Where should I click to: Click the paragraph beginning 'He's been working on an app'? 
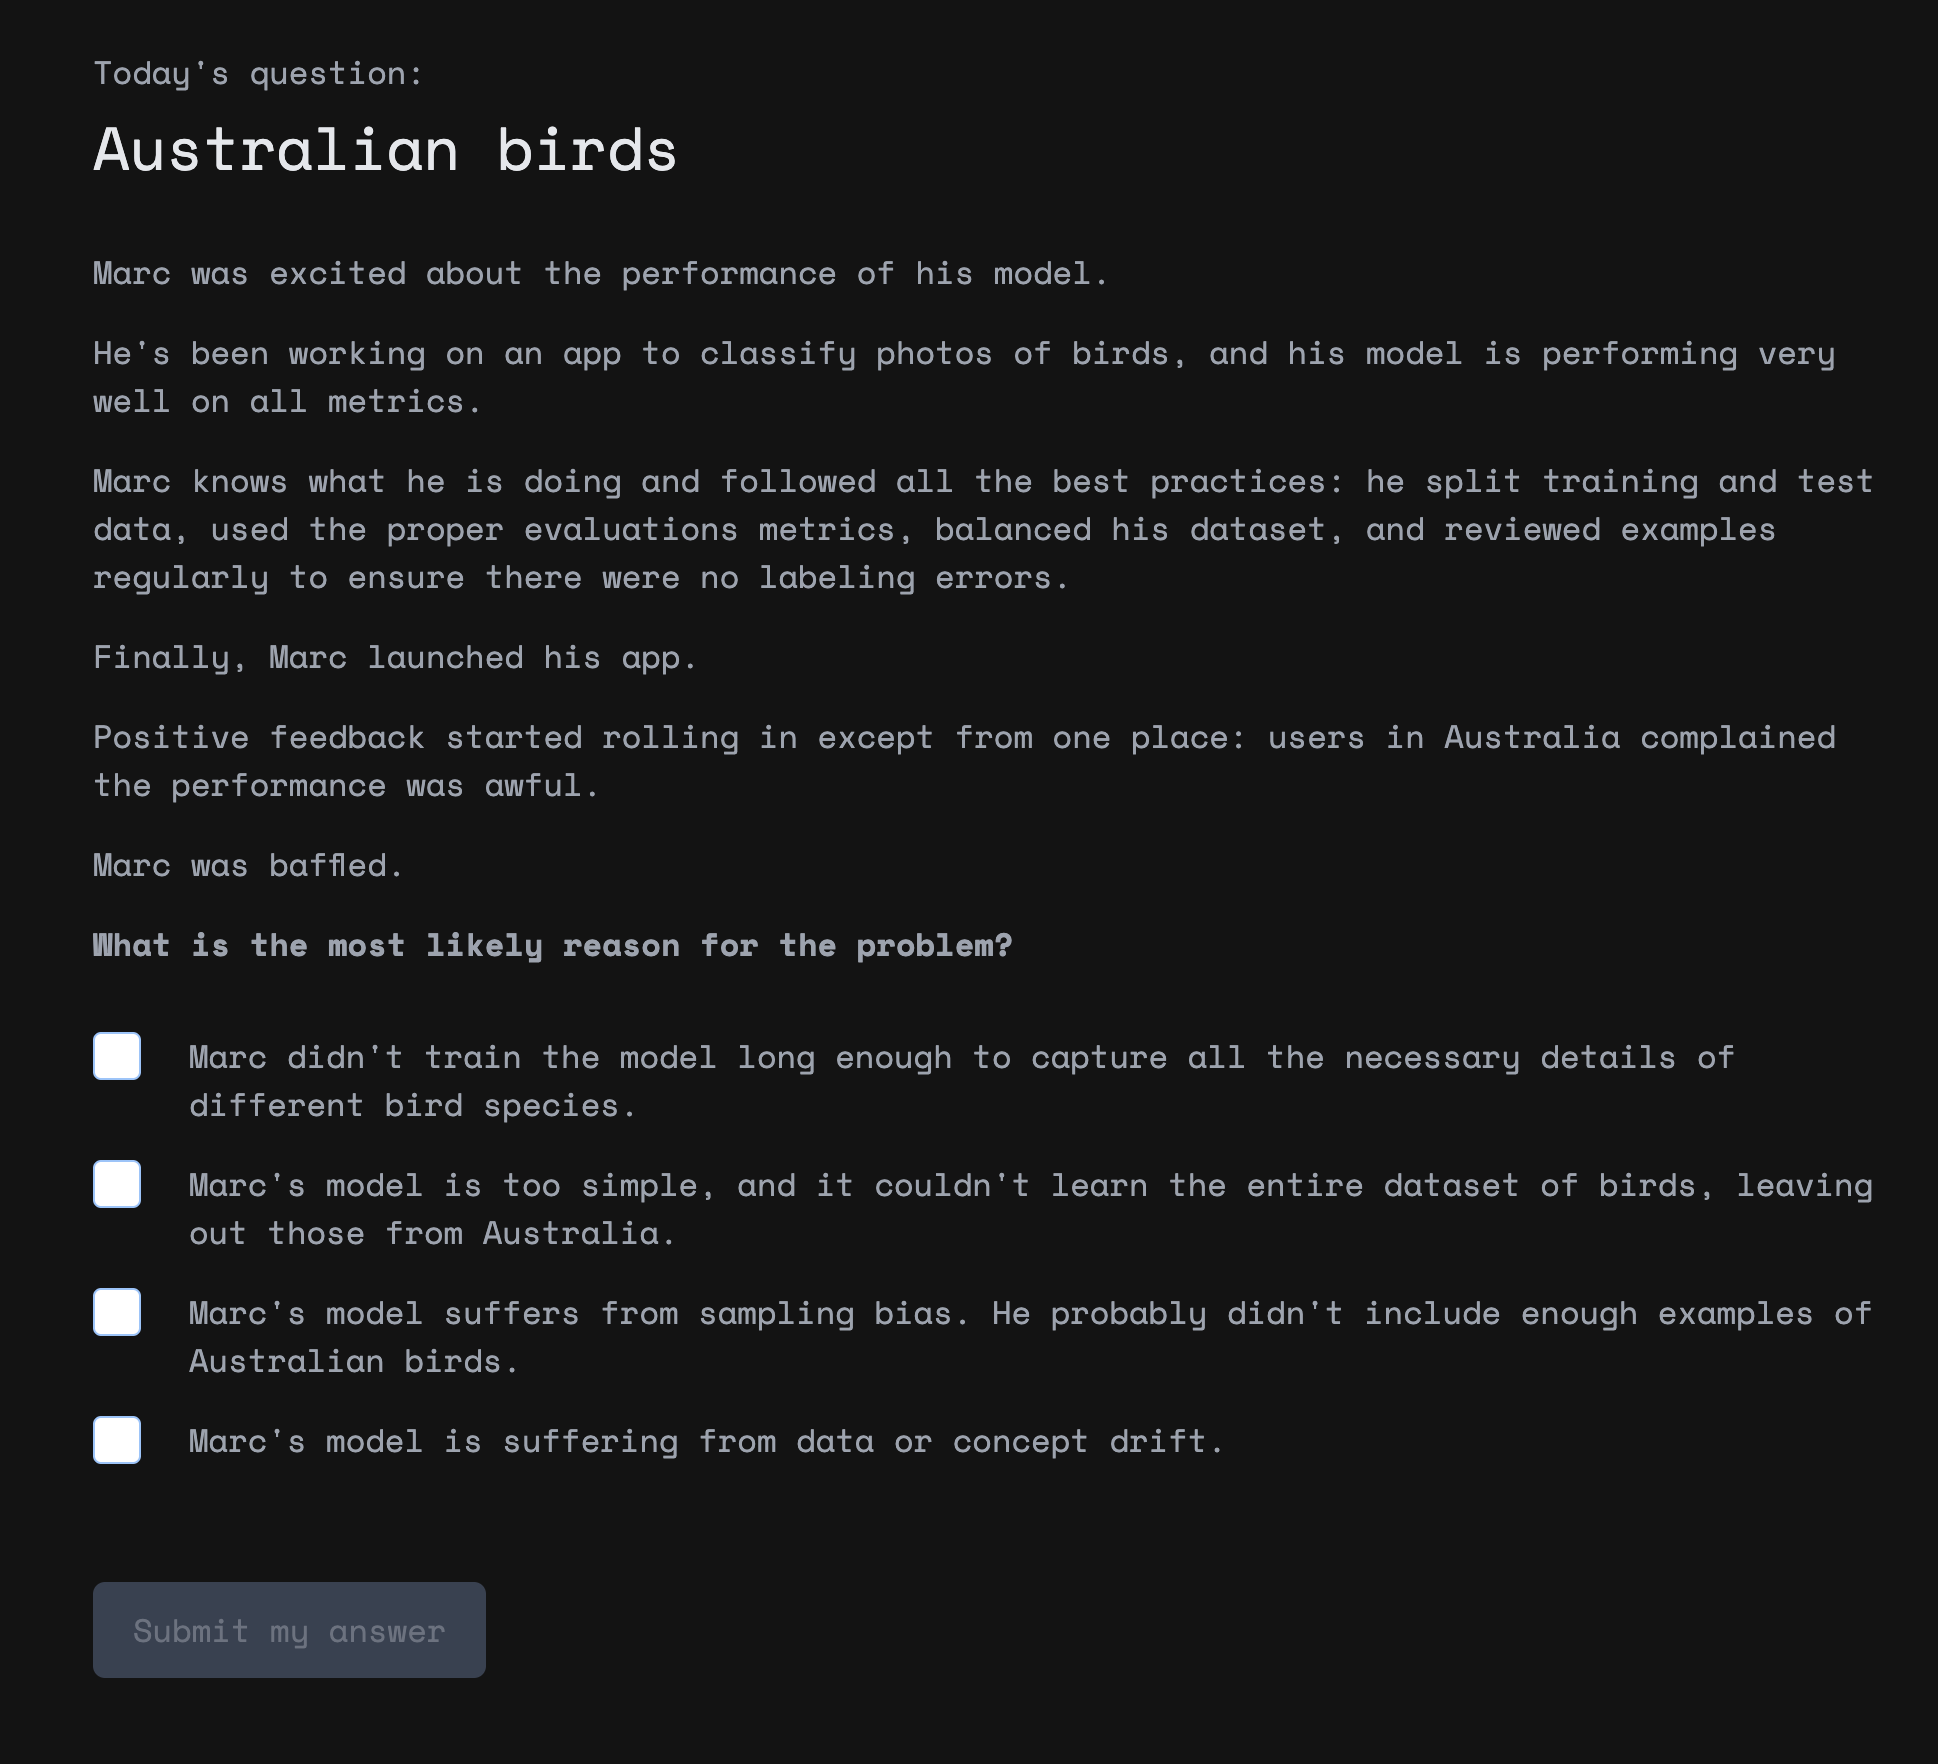point(965,377)
